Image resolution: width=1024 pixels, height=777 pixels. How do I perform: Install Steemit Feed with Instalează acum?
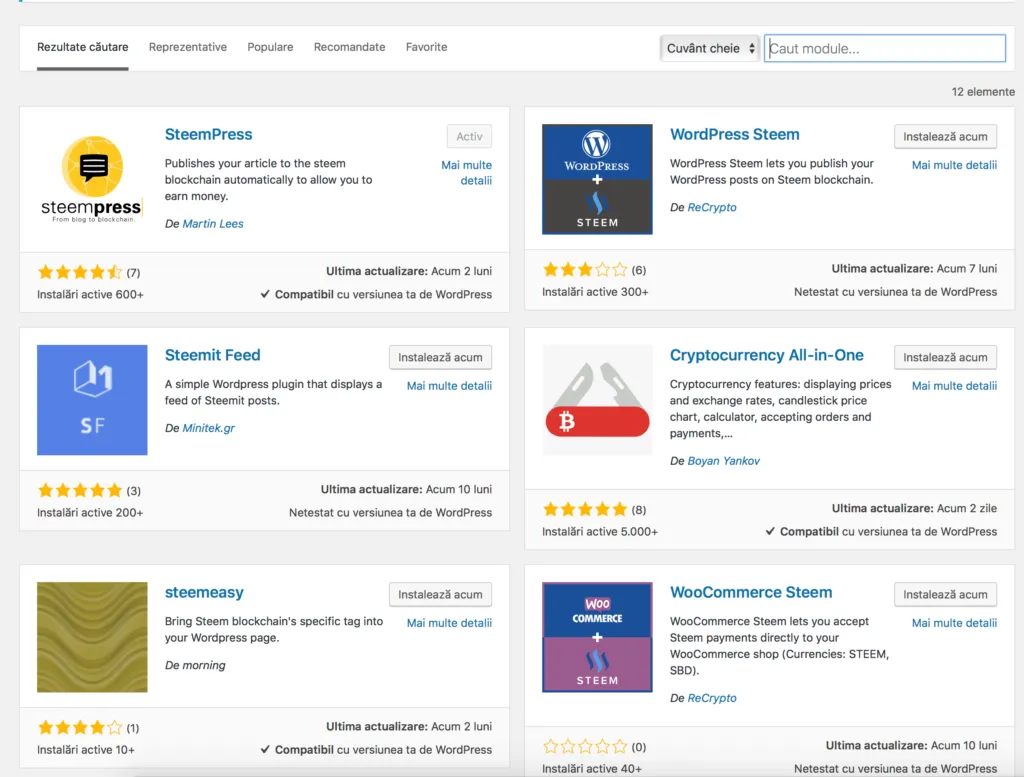click(440, 357)
